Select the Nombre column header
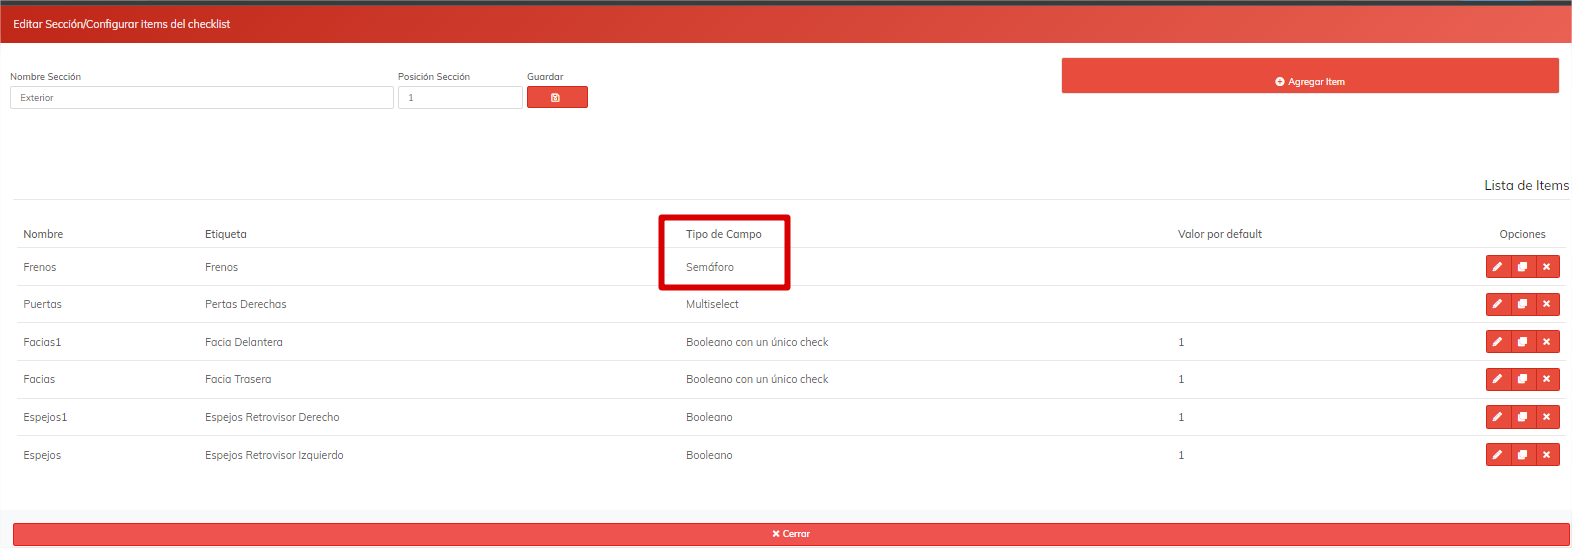The image size is (1572, 548). 43,234
